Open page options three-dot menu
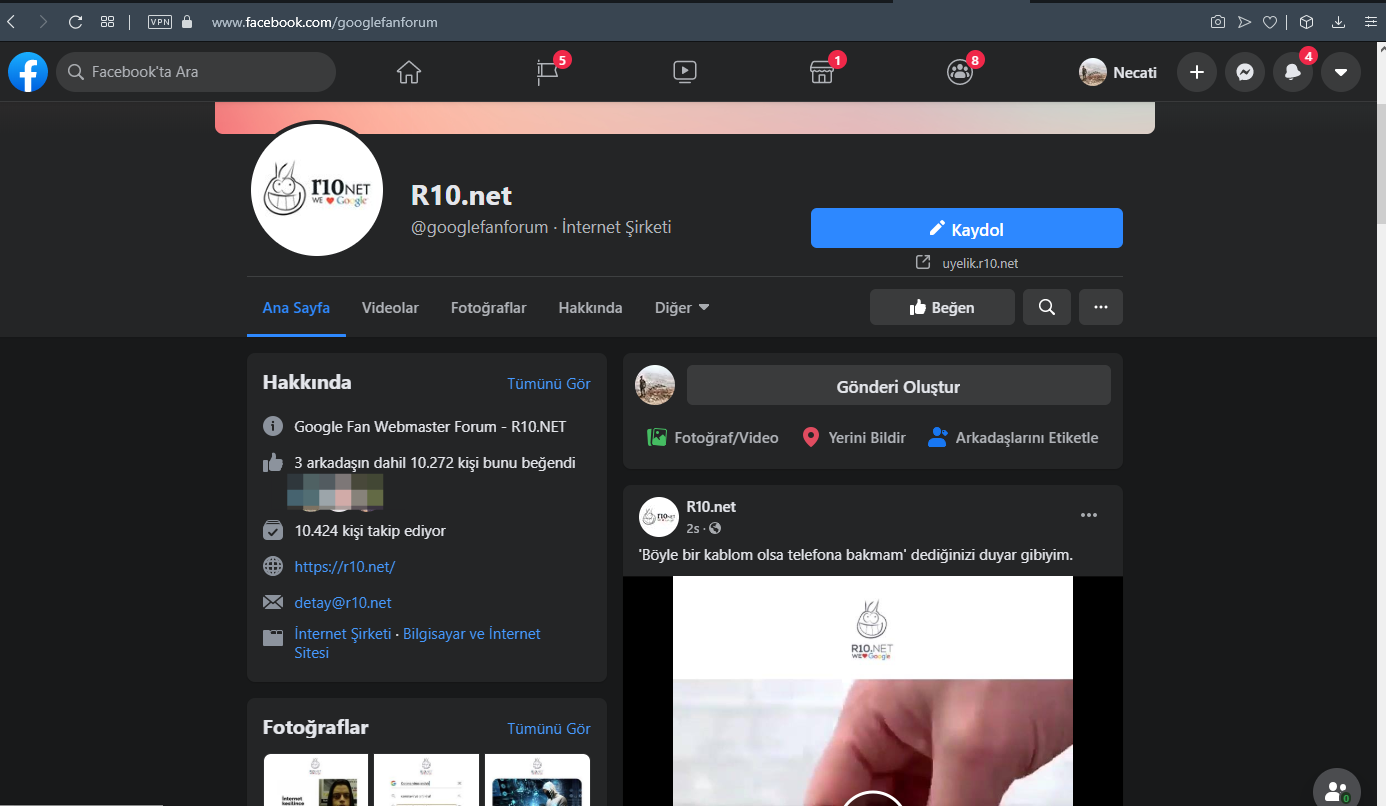Image resolution: width=1386 pixels, height=806 pixels. 1101,307
